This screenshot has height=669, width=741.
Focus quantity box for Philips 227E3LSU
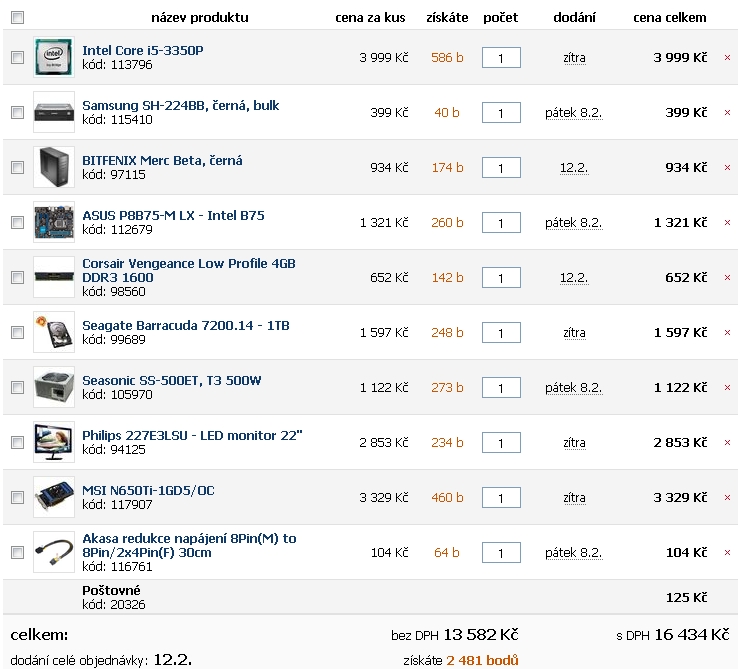(x=501, y=443)
